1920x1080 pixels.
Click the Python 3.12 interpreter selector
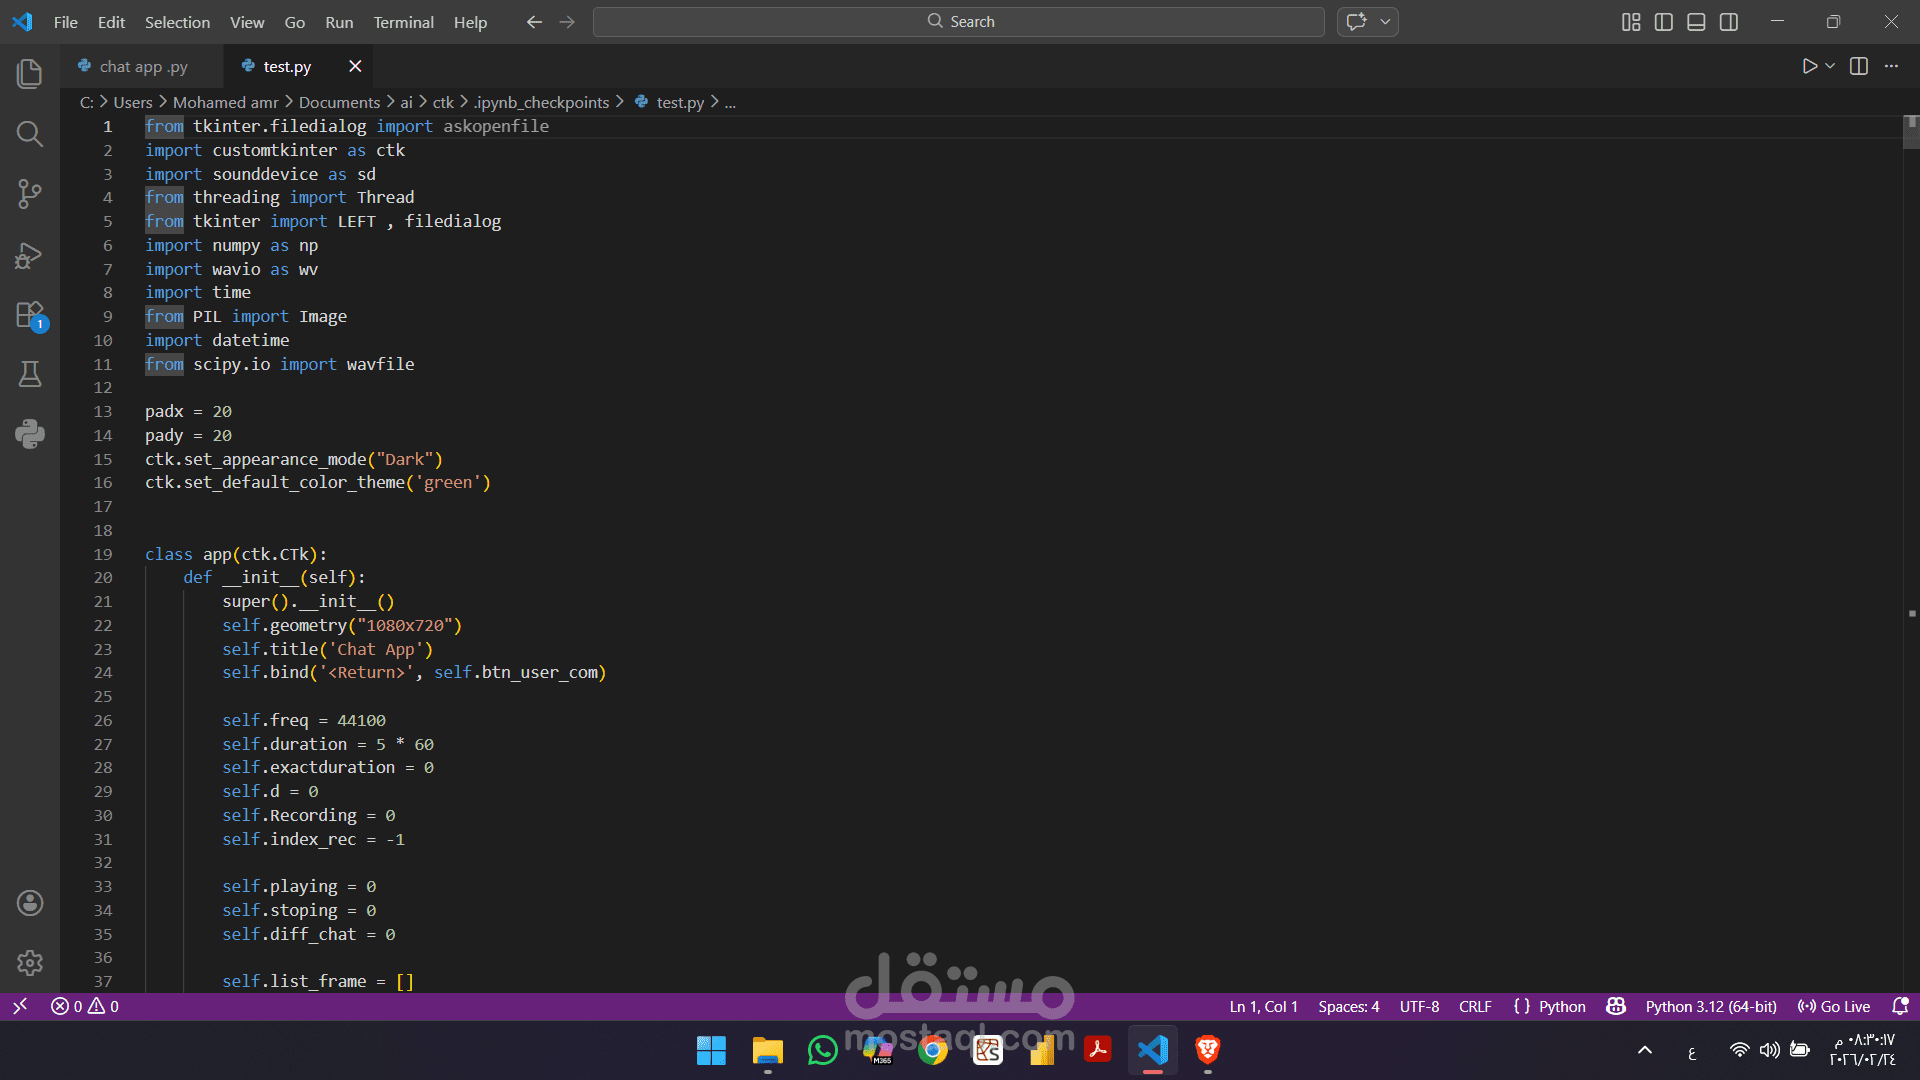[1710, 1007]
